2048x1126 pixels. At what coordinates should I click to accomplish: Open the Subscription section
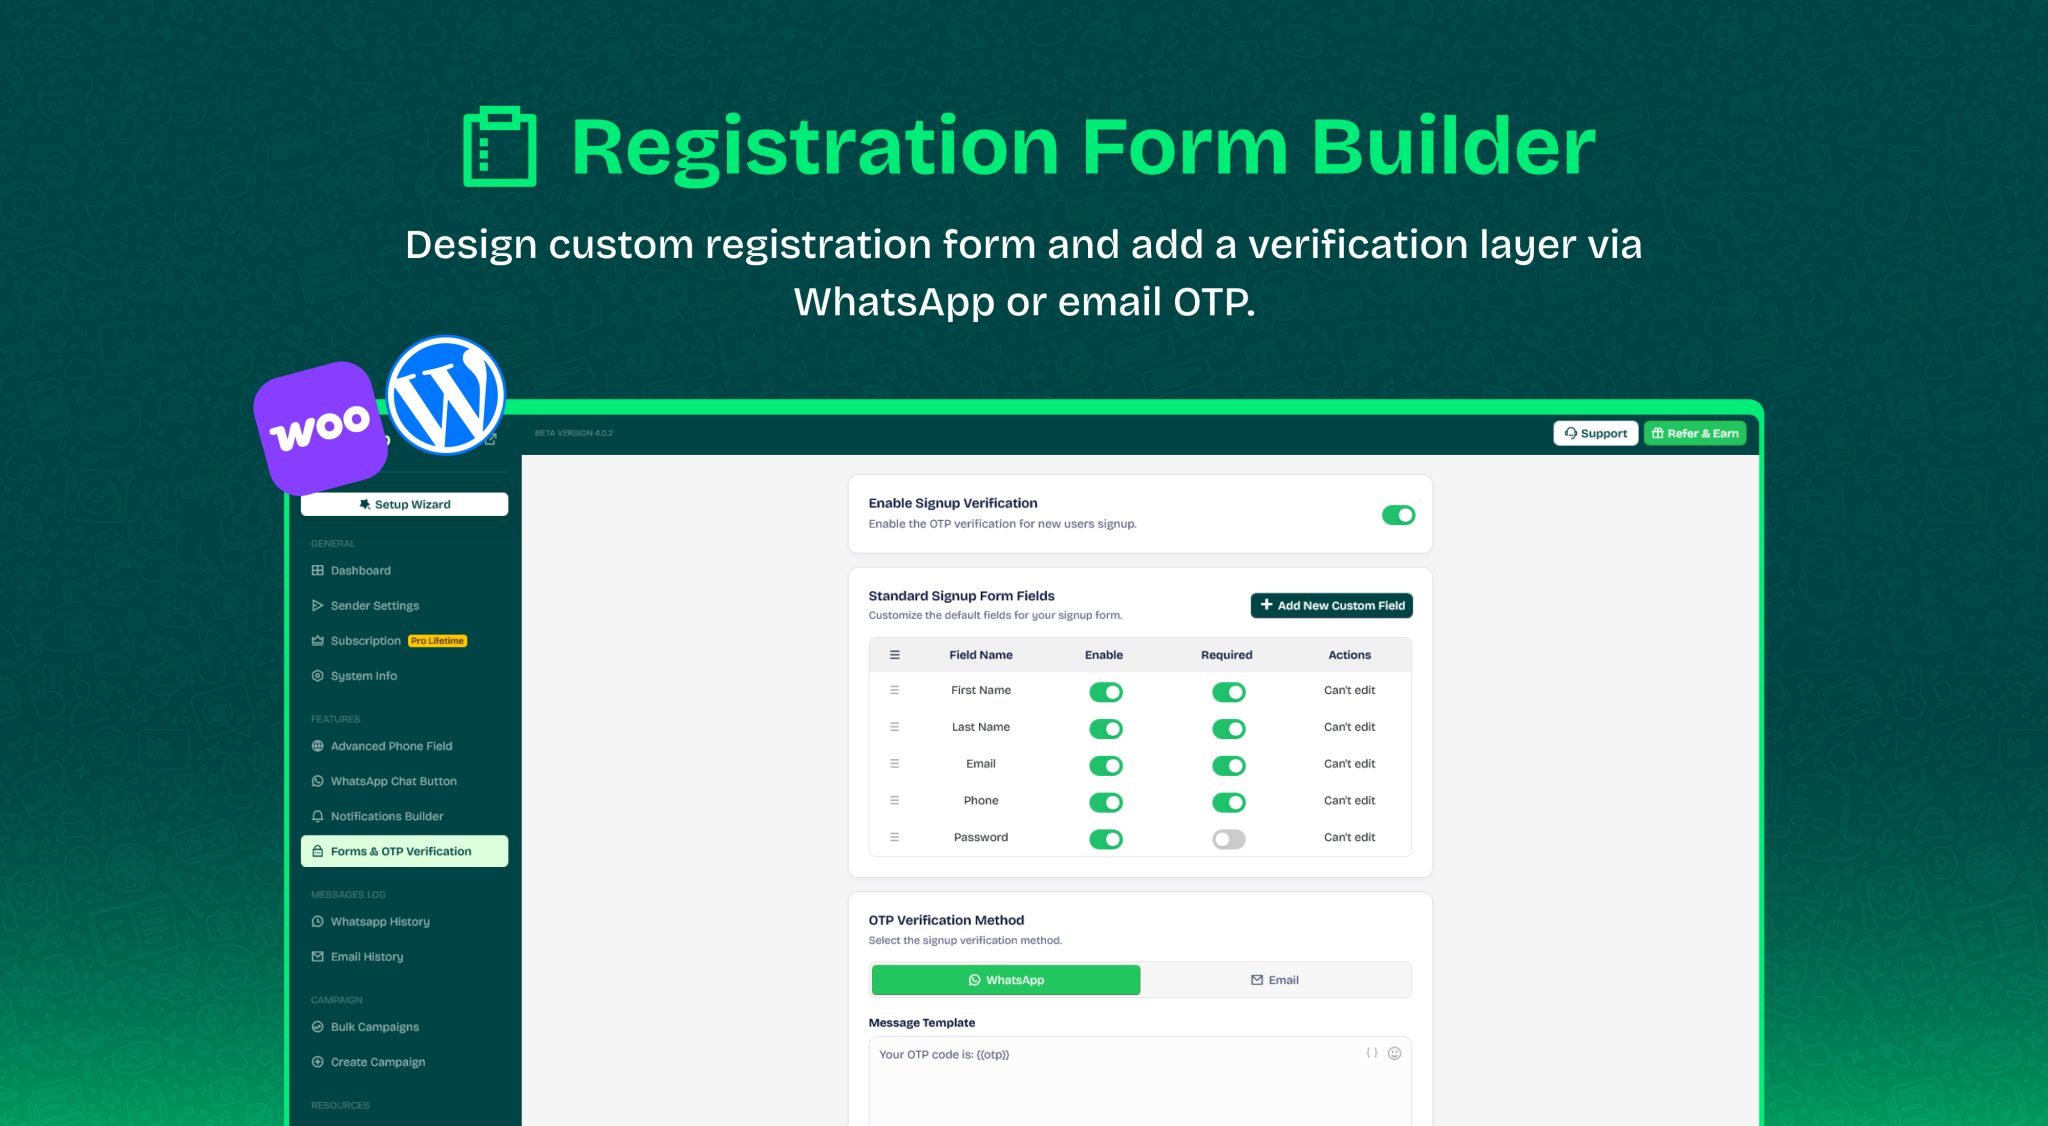point(366,640)
